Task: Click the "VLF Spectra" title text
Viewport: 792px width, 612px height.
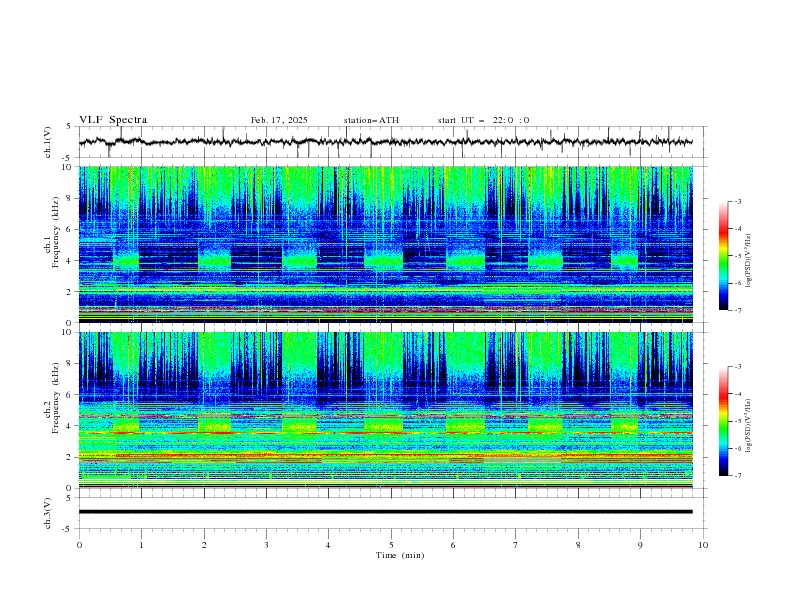Action: click(x=113, y=120)
